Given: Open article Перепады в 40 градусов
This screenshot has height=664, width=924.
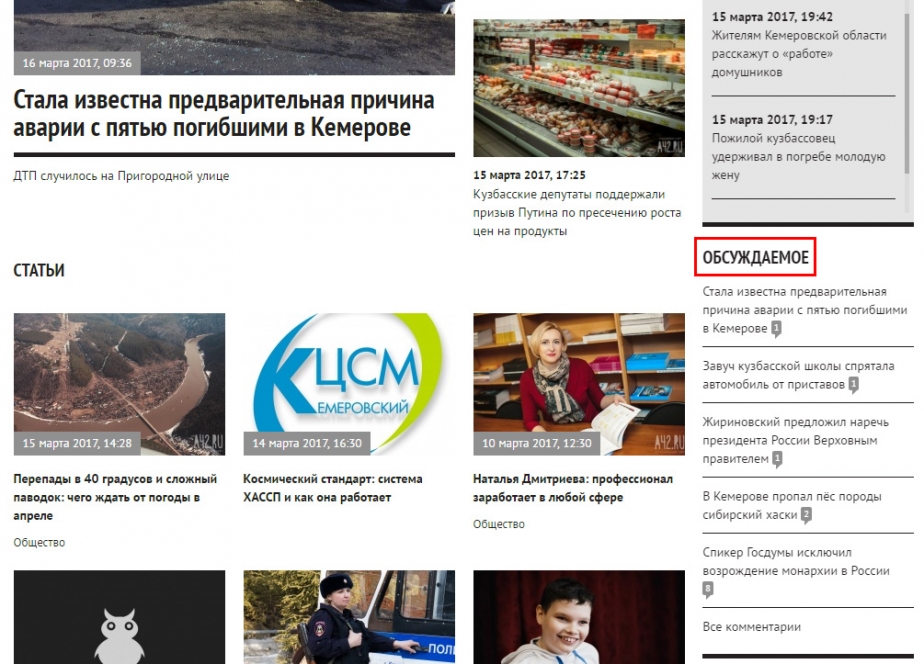Looking at the screenshot, I should 116,497.
